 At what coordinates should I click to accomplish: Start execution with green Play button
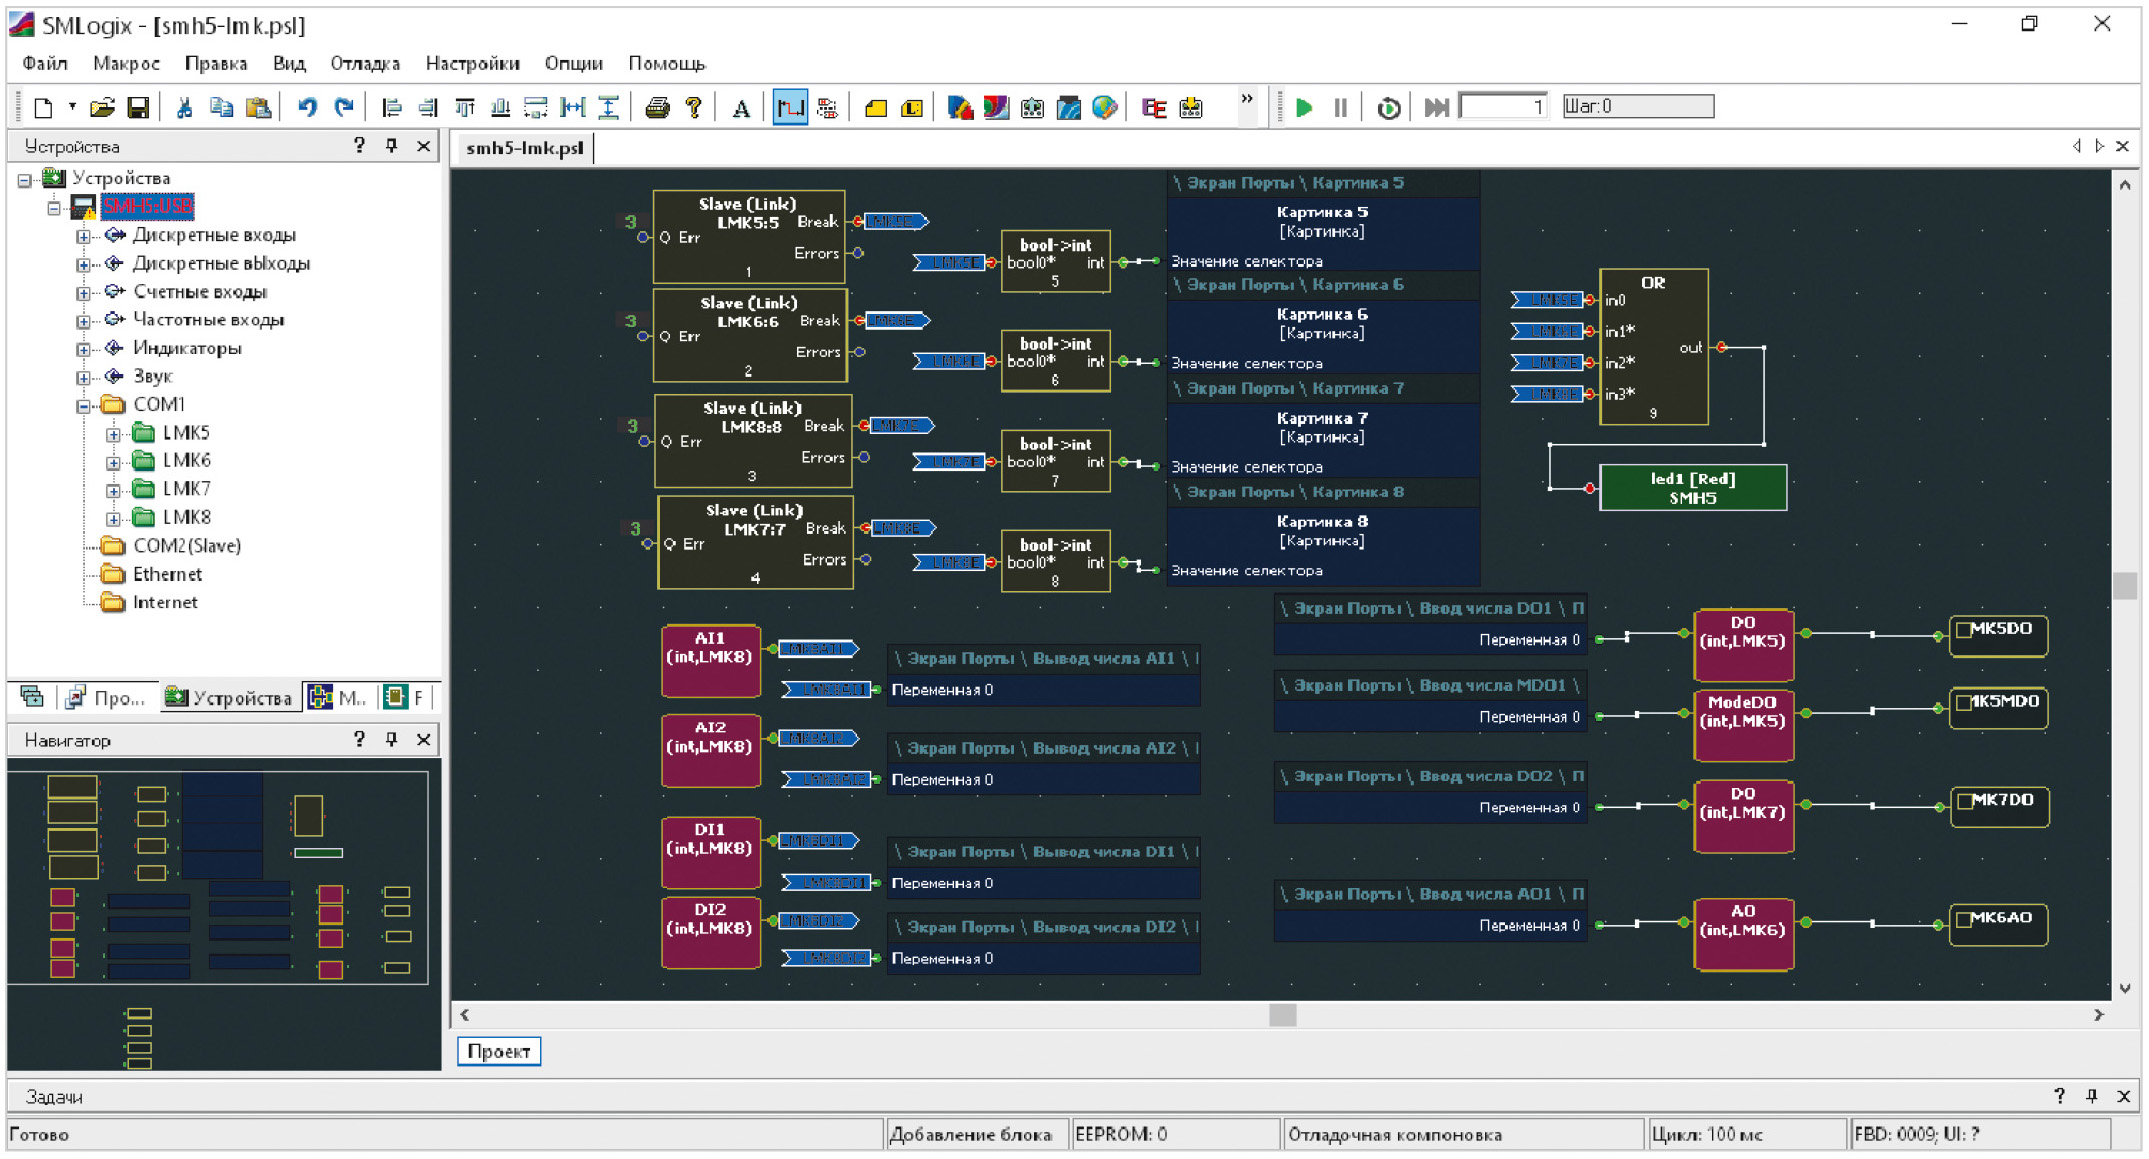(x=1304, y=107)
